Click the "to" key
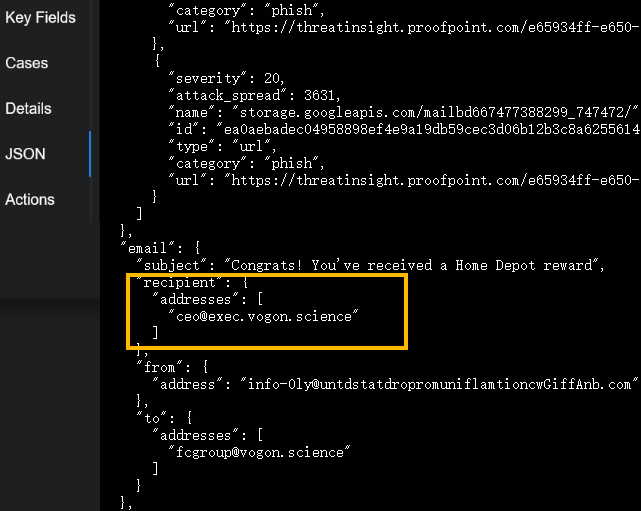This screenshot has width=641, height=511. (150, 418)
